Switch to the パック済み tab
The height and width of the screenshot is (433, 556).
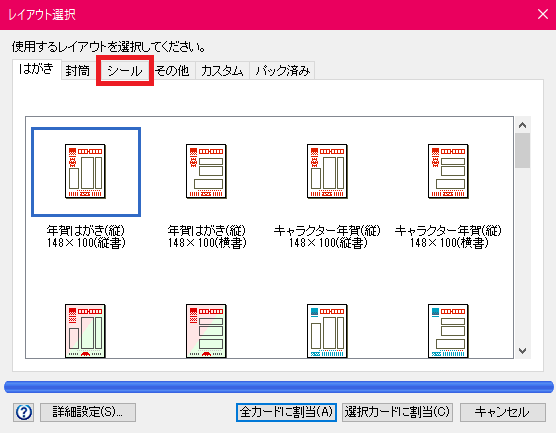pos(282,71)
